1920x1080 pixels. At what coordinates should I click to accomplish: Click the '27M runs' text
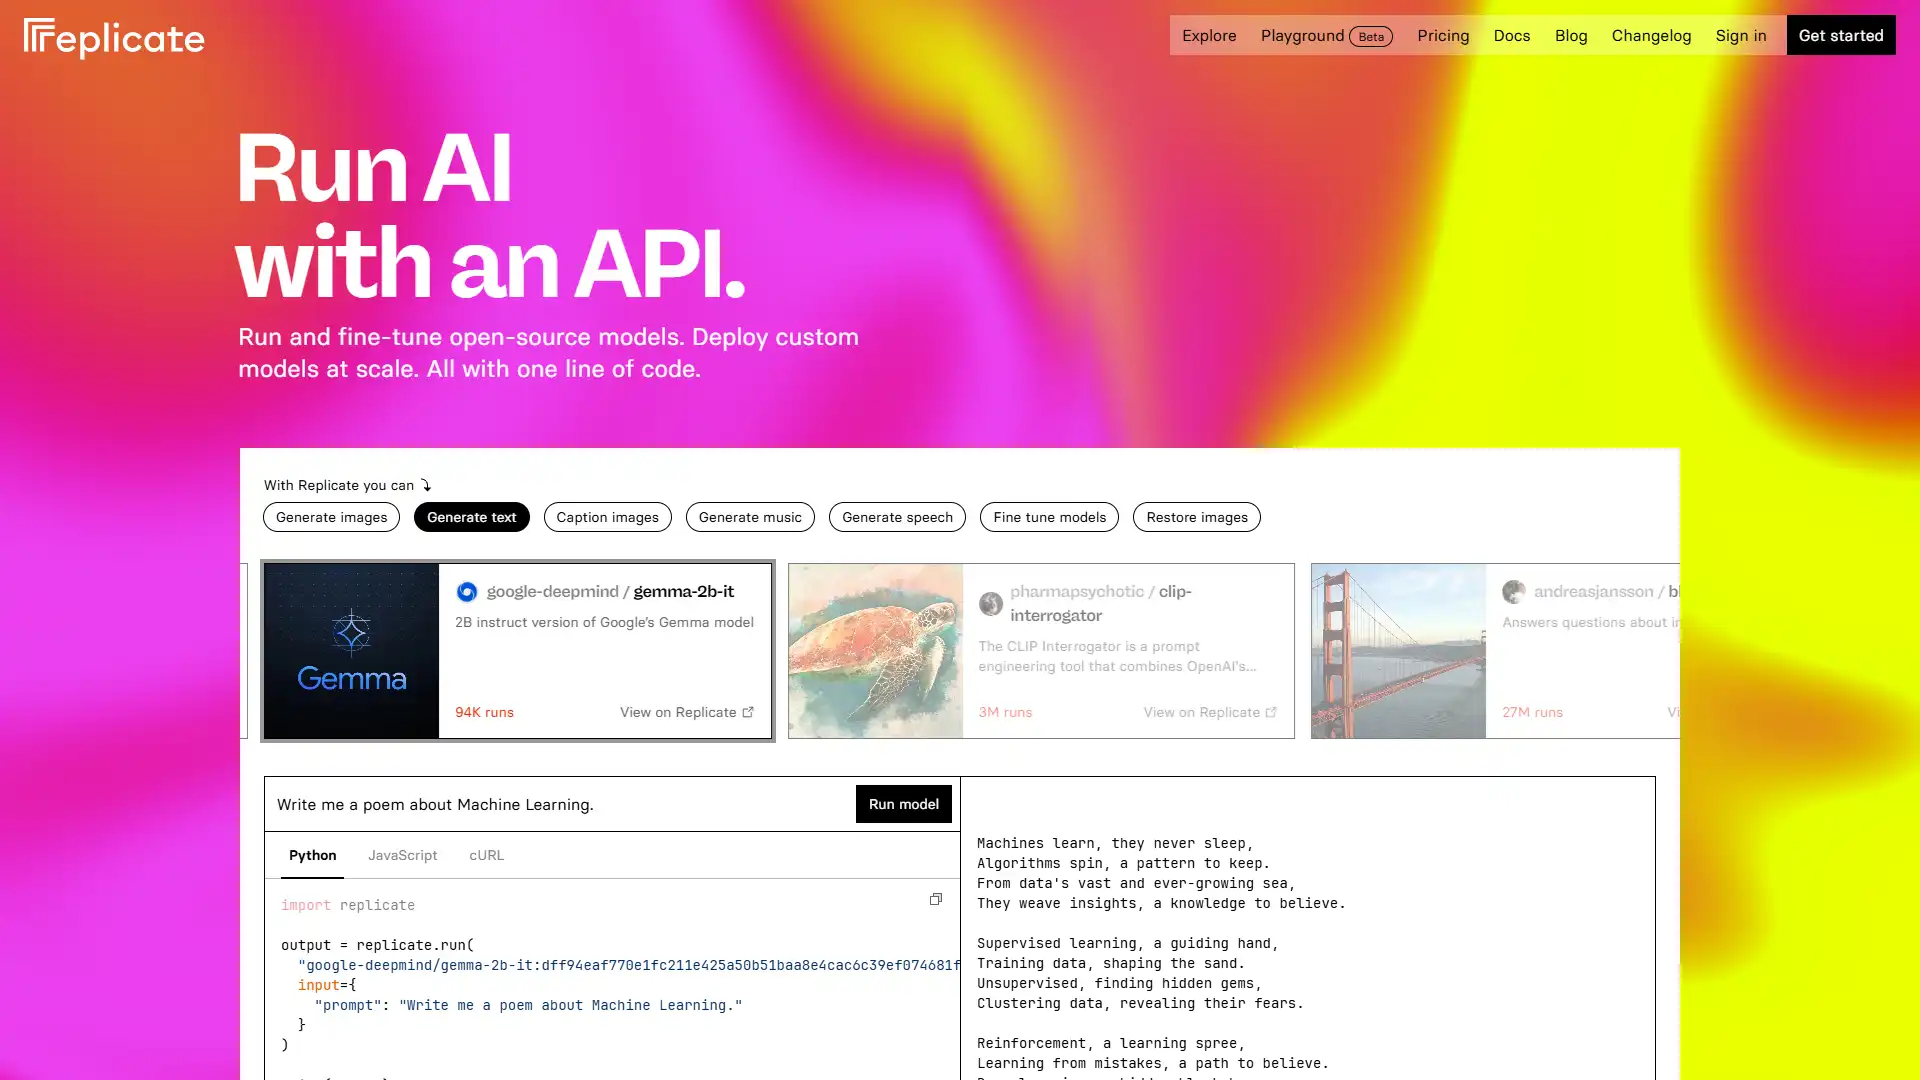click(x=1532, y=712)
